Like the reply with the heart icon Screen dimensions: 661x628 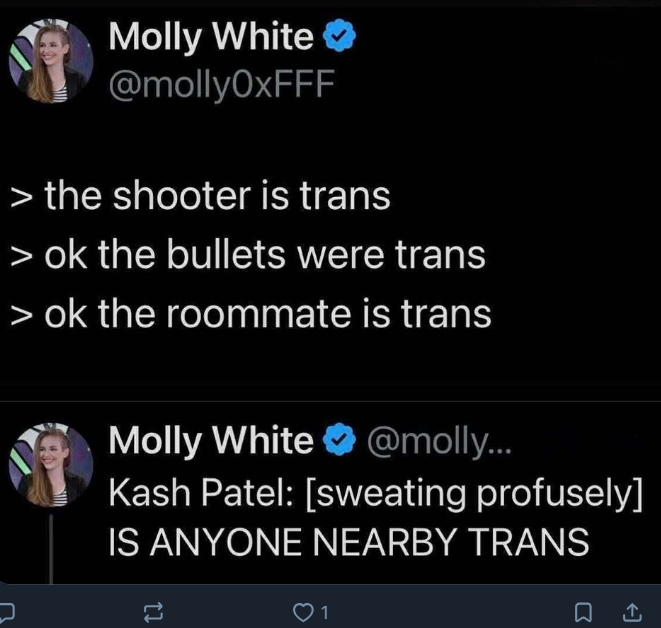[302, 613]
